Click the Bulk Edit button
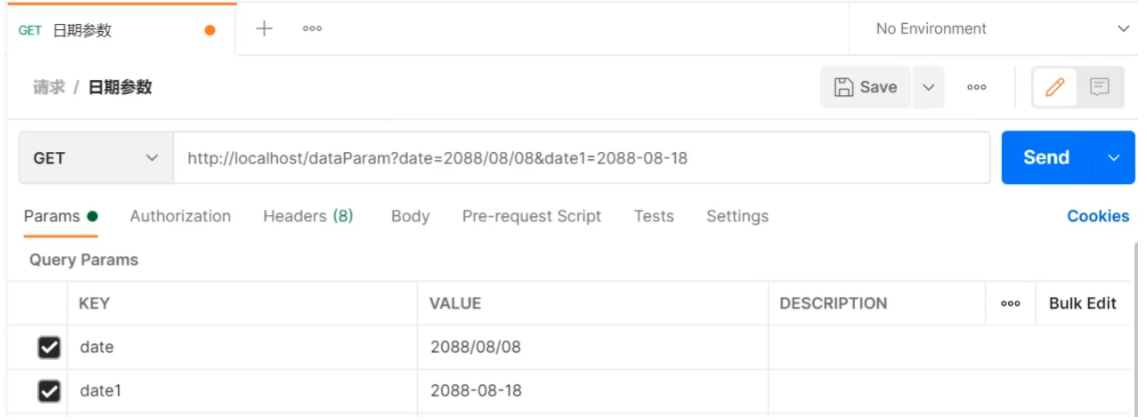Screen dimensions: 1147x420 click(x=1082, y=303)
